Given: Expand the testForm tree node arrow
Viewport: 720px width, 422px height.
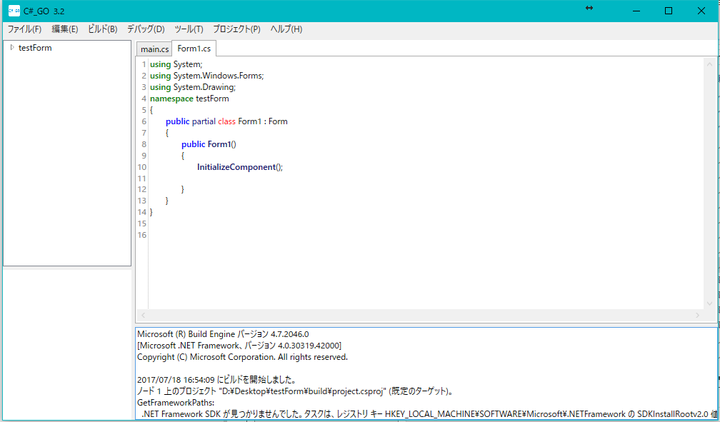Looking at the screenshot, I should click(x=11, y=48).
